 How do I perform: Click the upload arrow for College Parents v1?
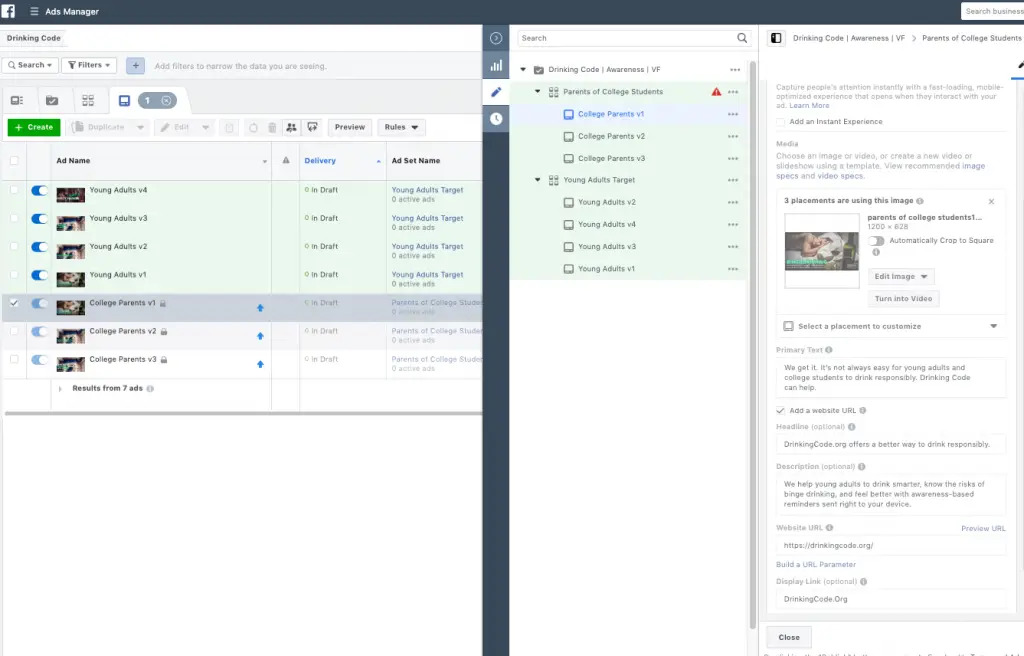point(260,308)
